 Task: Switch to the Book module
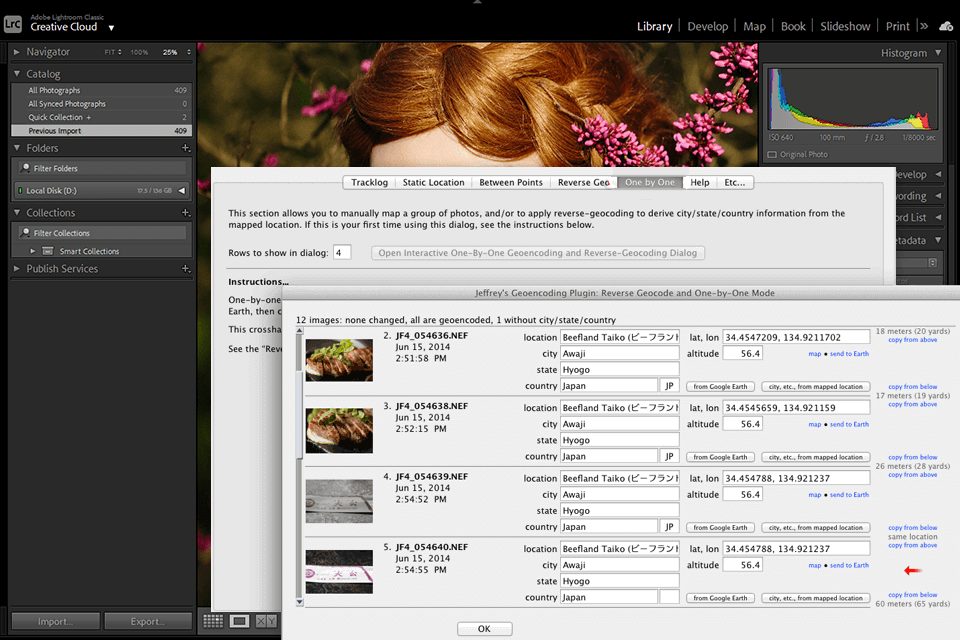pos(793,26)
